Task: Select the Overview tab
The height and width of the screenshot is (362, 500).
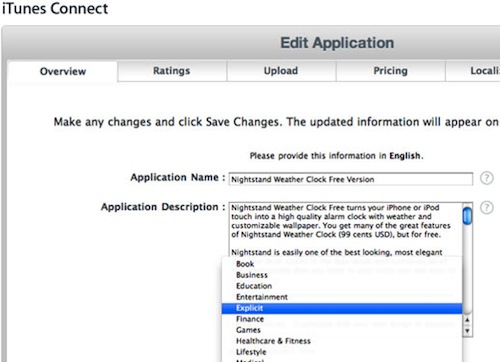Action: (x=63, y=71)
